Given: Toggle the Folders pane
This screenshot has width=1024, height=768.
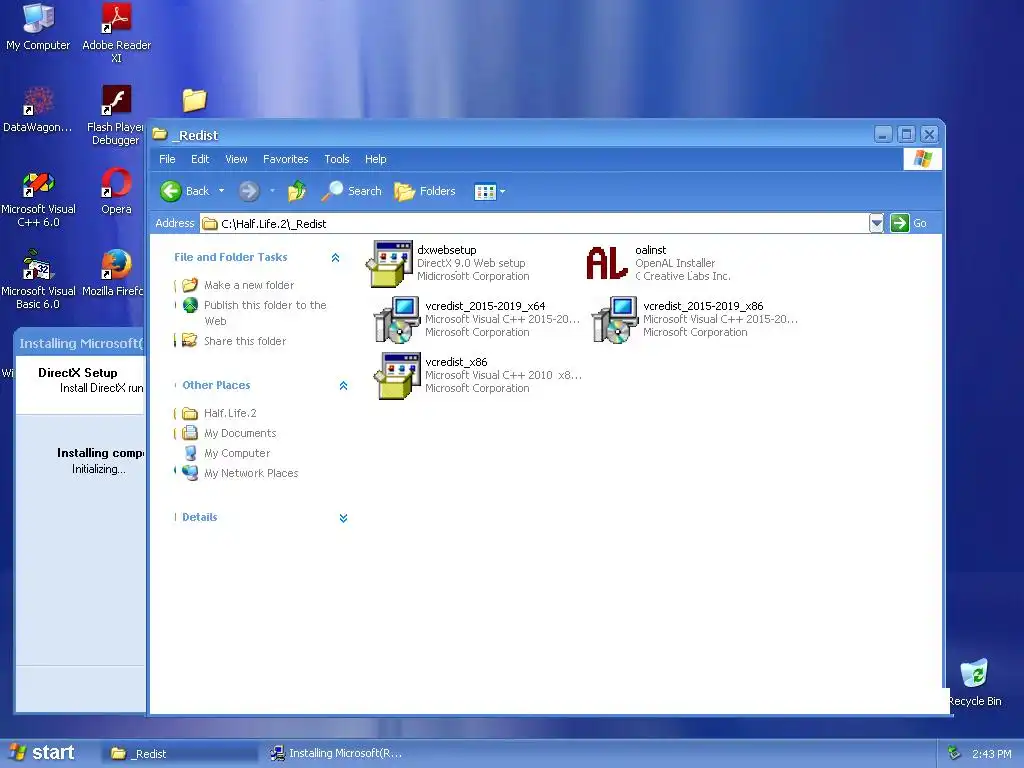Looking at the screenshot, I should (x=424, y=191).
